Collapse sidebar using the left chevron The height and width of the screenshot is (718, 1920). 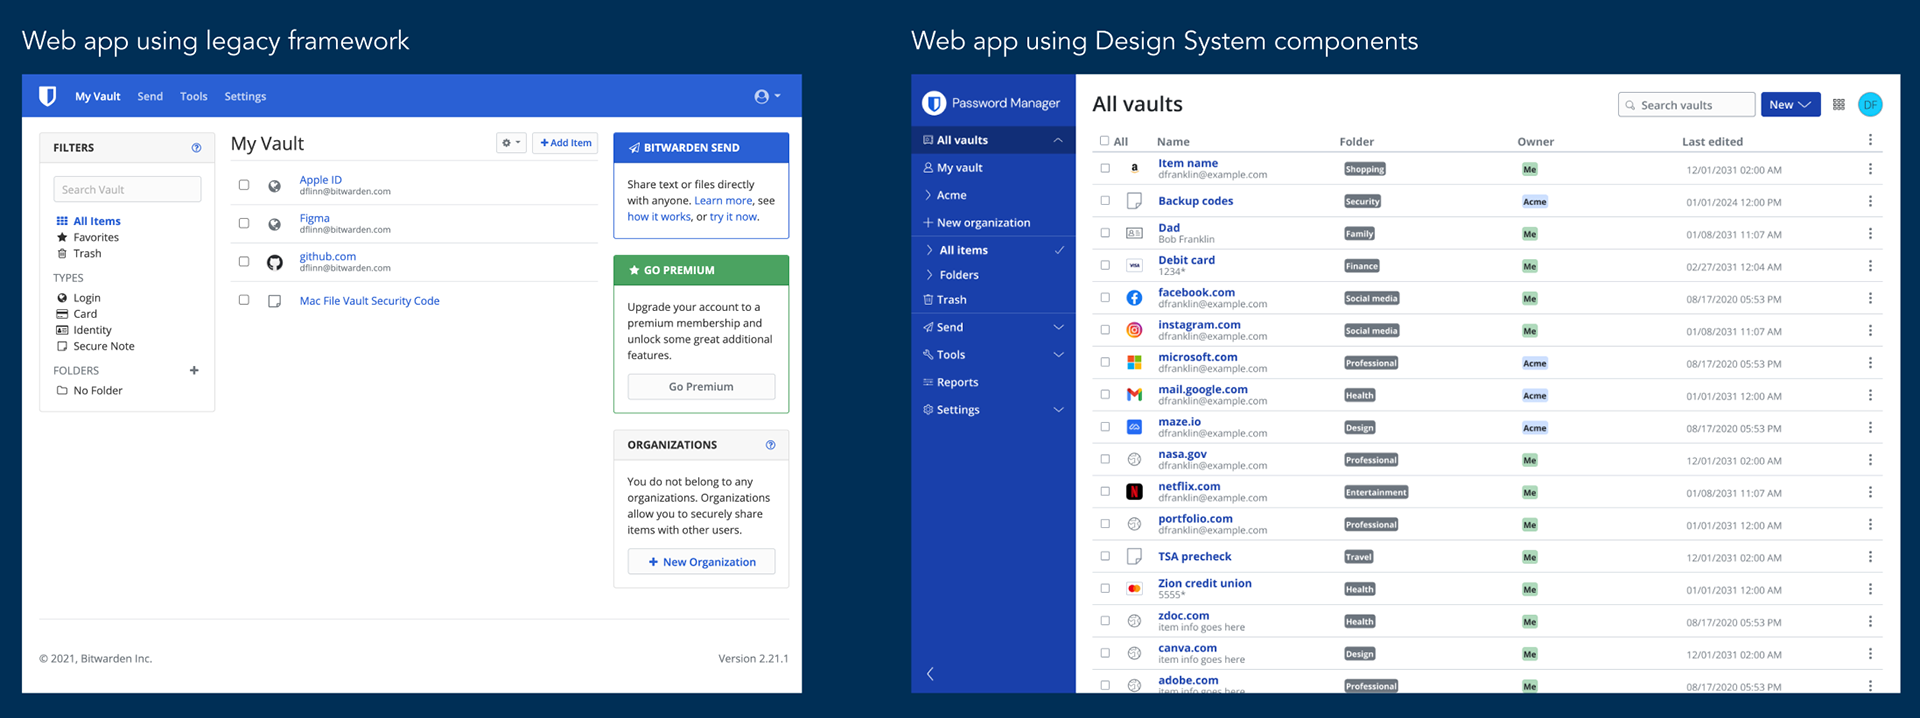[930, 674]
